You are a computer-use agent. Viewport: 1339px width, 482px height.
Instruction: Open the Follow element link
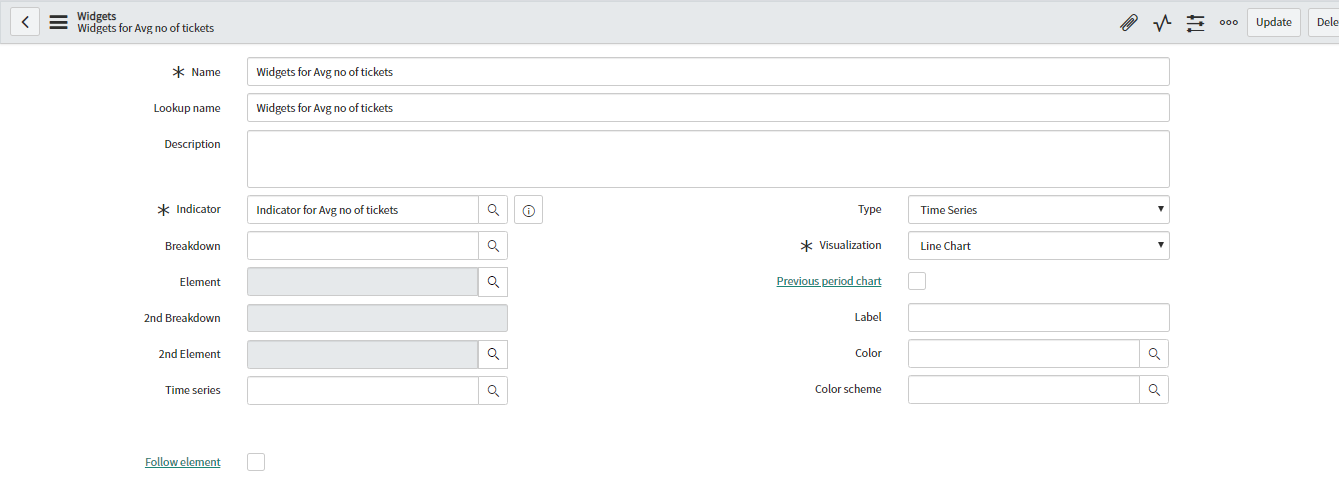[183, 462]
